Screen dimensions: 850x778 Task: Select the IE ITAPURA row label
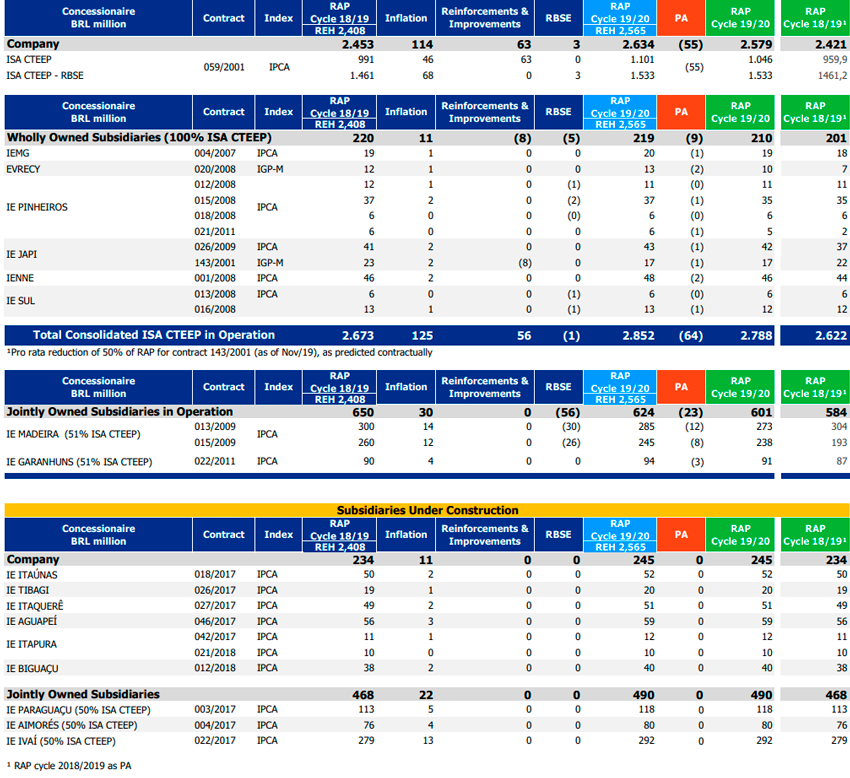click(x=31, y=644)
